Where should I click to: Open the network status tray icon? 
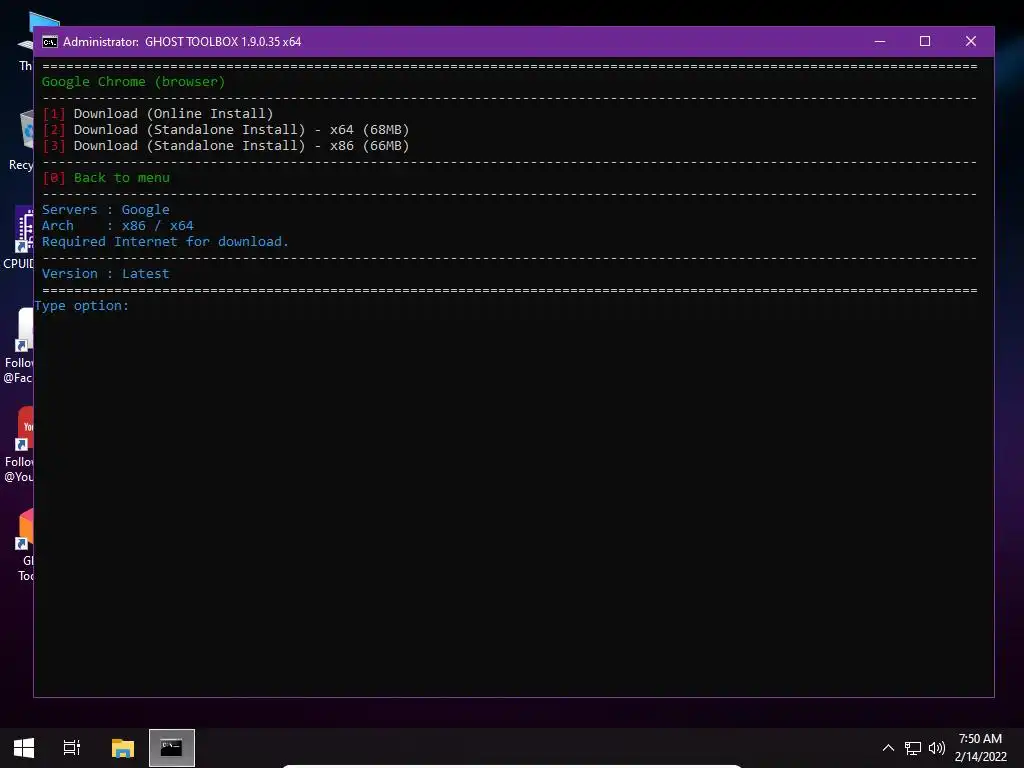pos(912,748)
